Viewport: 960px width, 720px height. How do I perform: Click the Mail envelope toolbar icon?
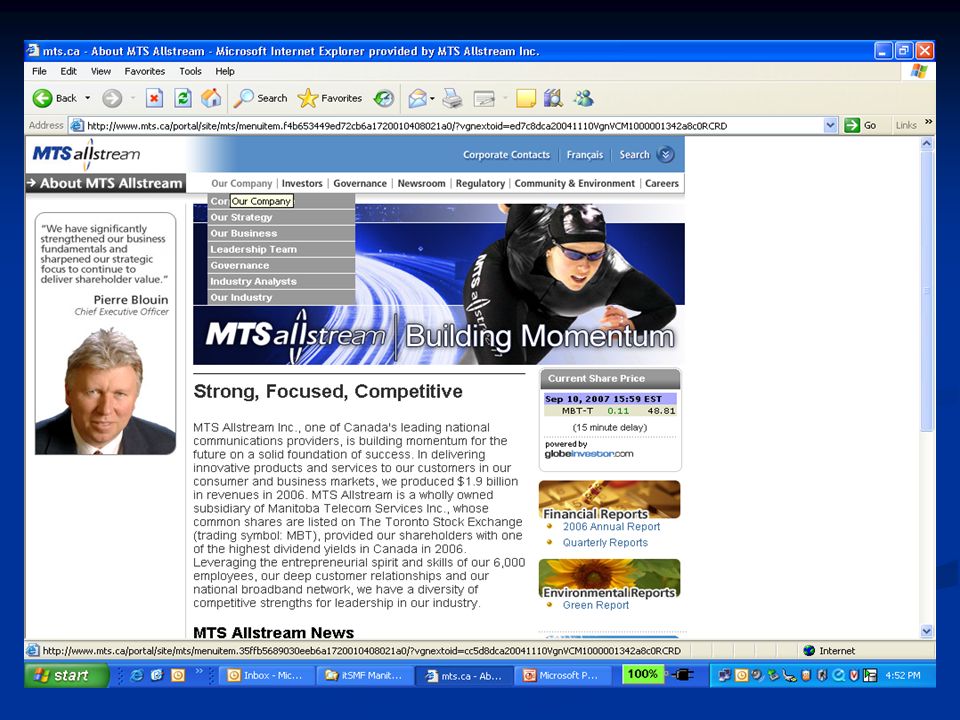click(x=417, y=98)
